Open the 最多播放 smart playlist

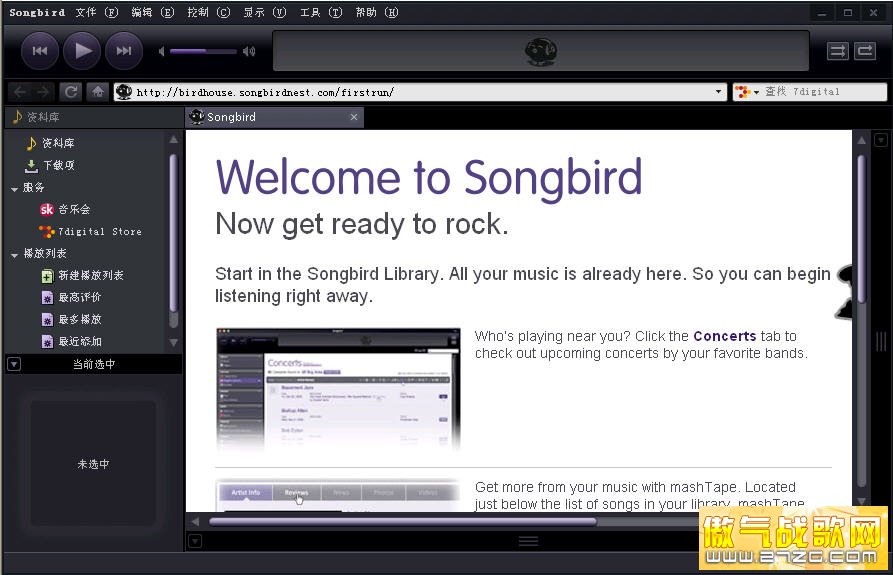pos(72,319)
